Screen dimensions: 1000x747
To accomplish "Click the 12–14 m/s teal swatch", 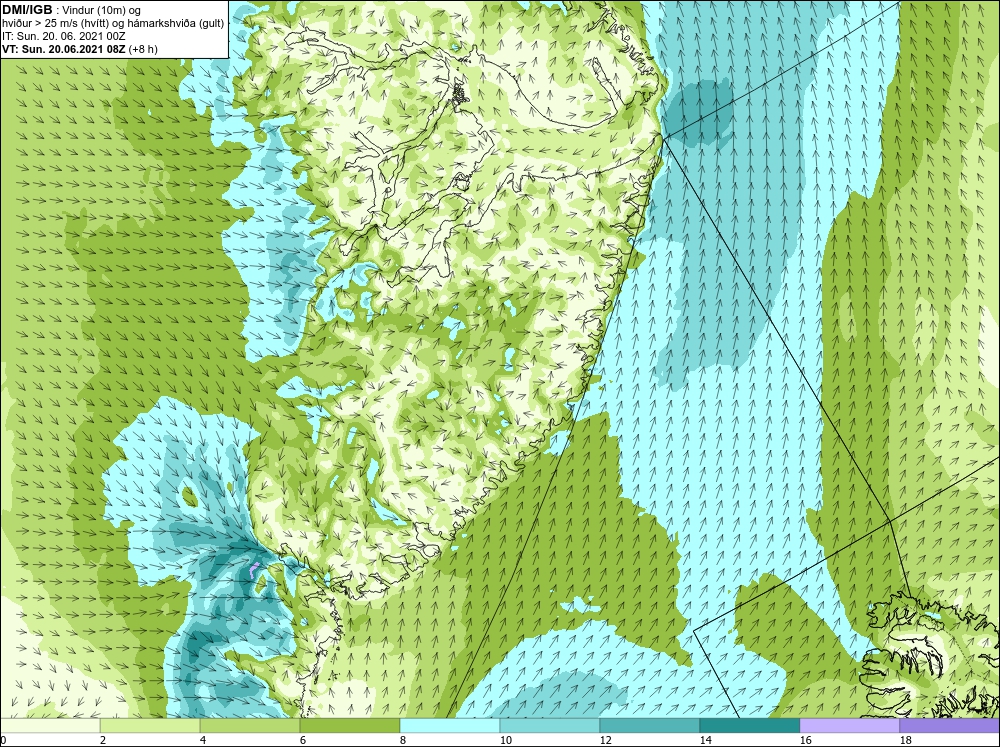I will [x=649, y=726].
